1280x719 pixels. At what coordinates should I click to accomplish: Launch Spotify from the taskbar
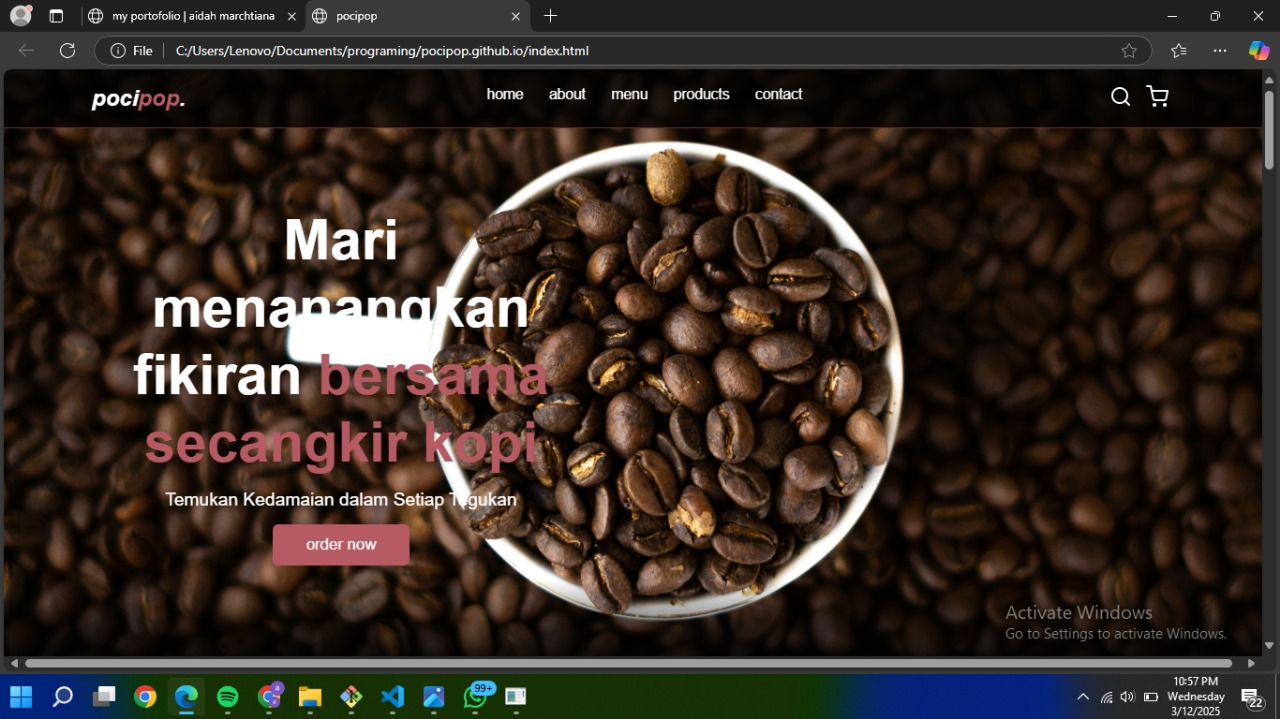(227, 697)
